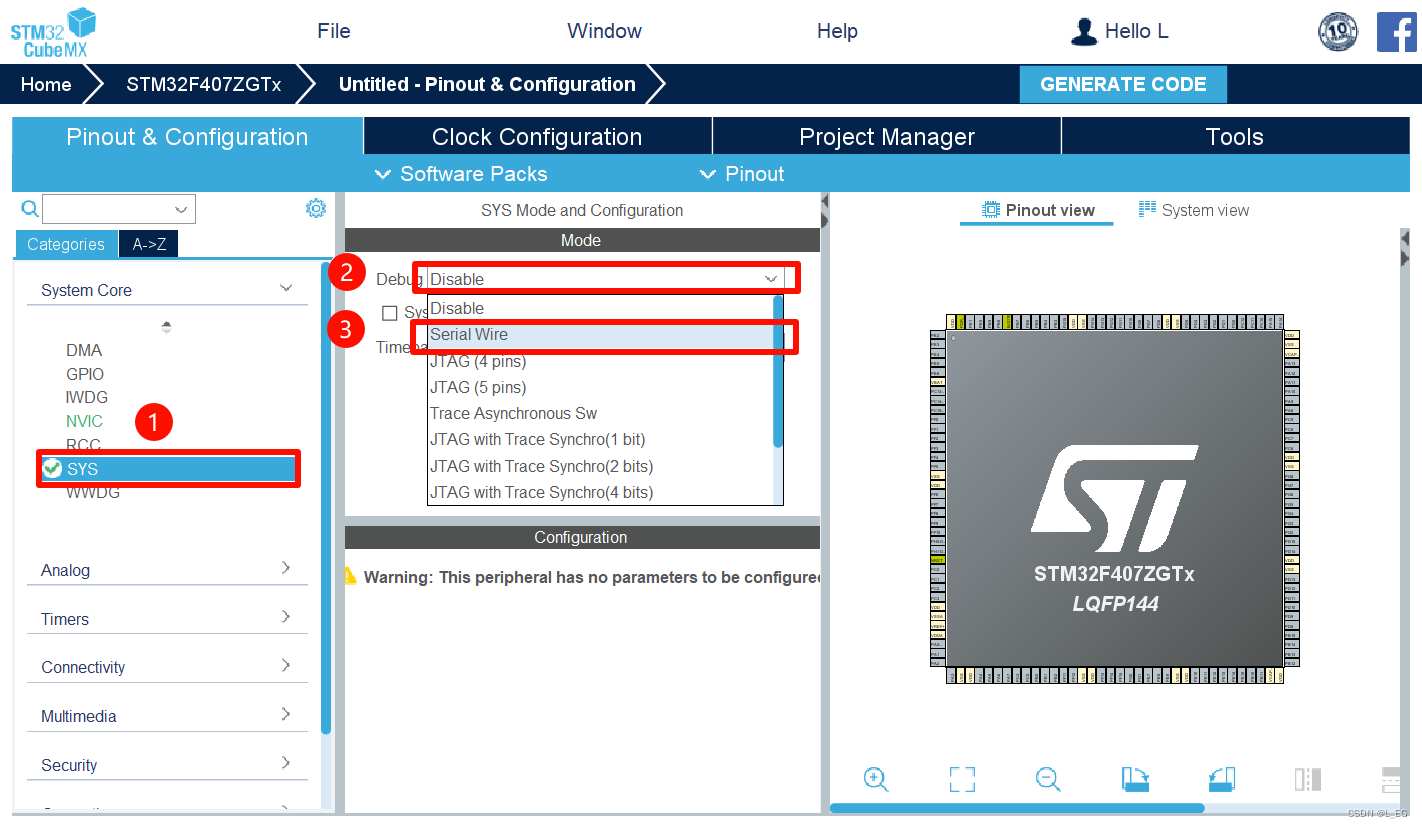
Task: Choose JTAG with Trace Synchro(4 bits)
Action: tap(601, 492)
